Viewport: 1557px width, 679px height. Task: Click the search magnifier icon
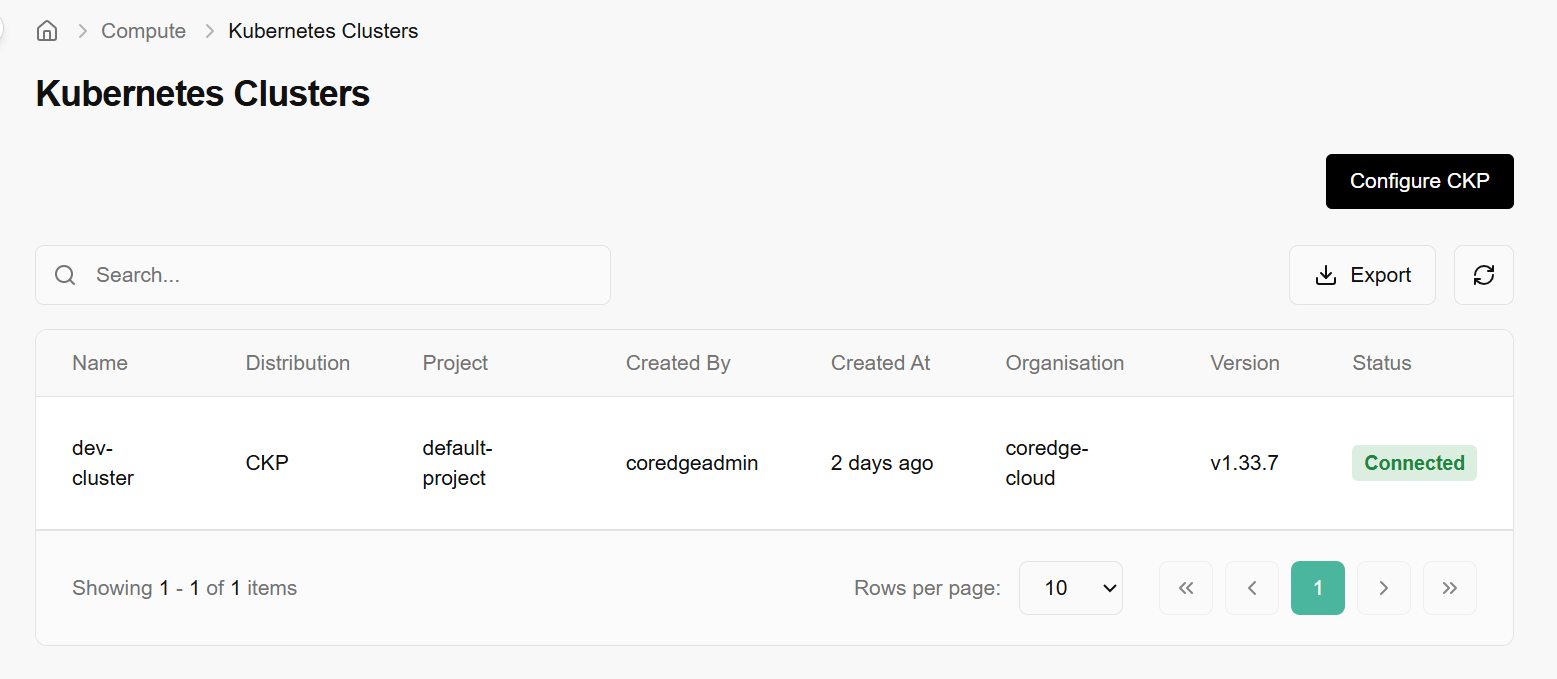65,275
